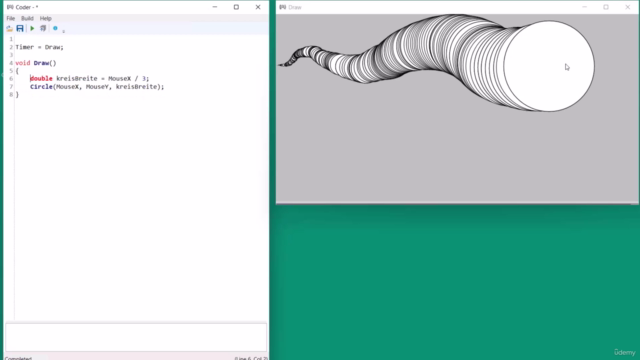Viewport: 640px width, 360px height.
Task: Open the File menu
Action: click(11, 18)
